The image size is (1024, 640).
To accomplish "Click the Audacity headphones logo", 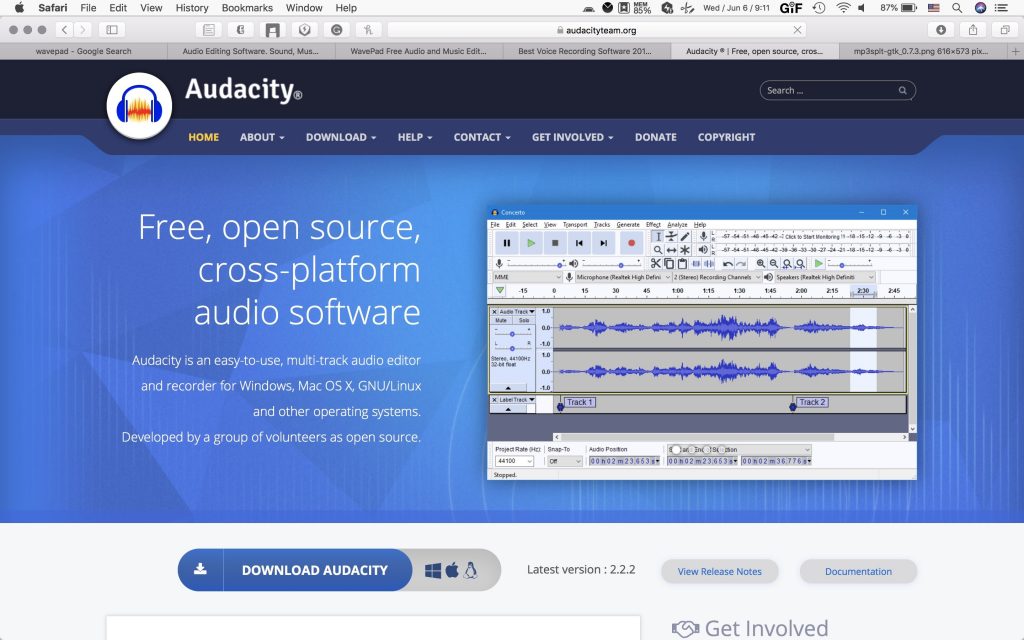I will coord(139,106).
